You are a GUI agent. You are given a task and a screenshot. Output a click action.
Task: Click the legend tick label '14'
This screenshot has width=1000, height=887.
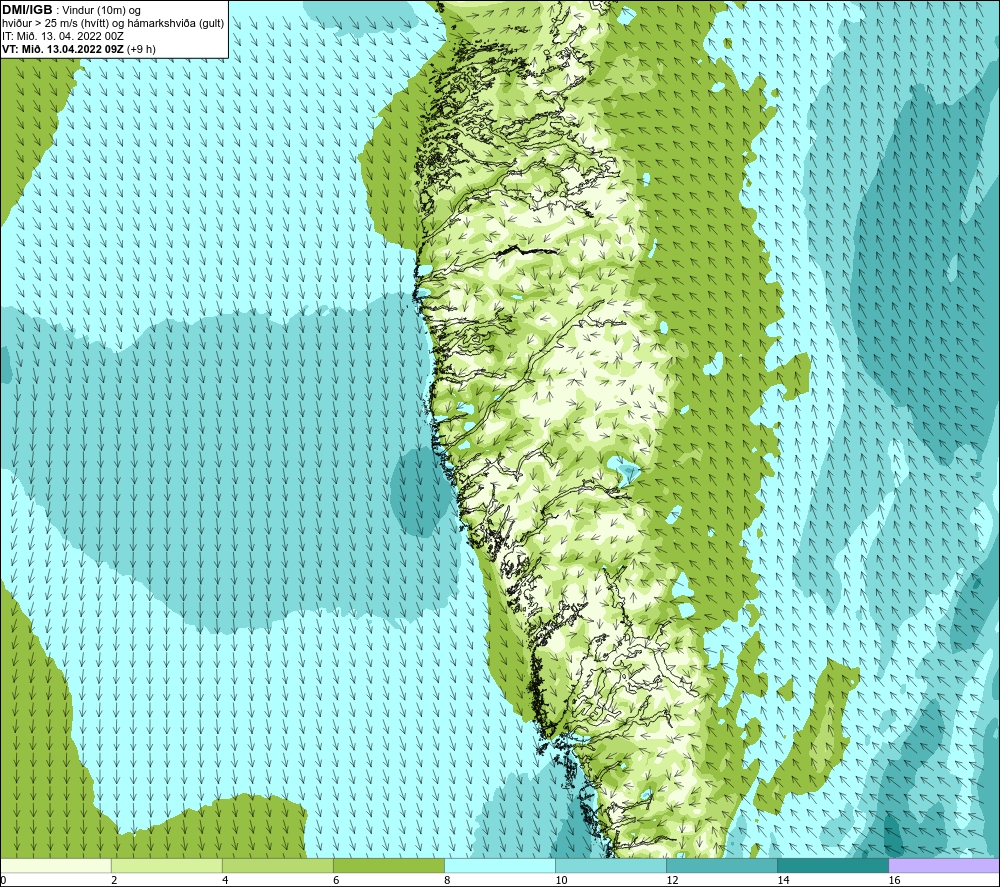click(783, 881)
